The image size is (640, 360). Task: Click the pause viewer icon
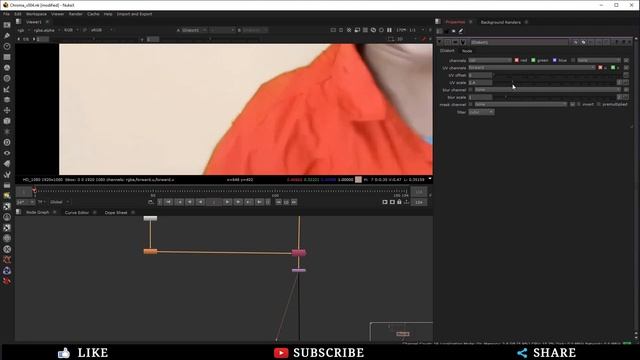point(389,30)
